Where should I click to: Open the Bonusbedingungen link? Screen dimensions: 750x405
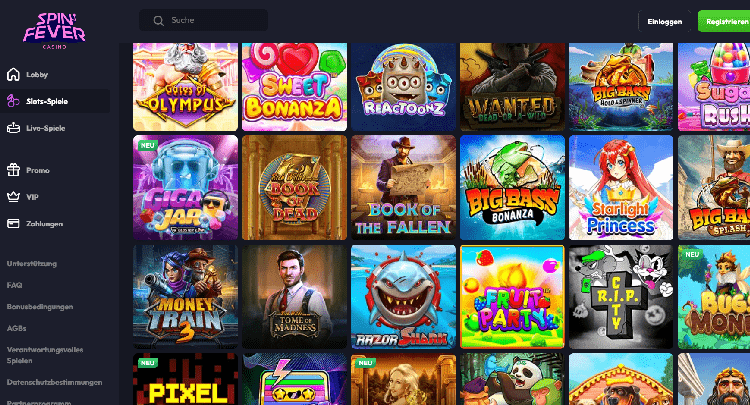click(40, 306)
